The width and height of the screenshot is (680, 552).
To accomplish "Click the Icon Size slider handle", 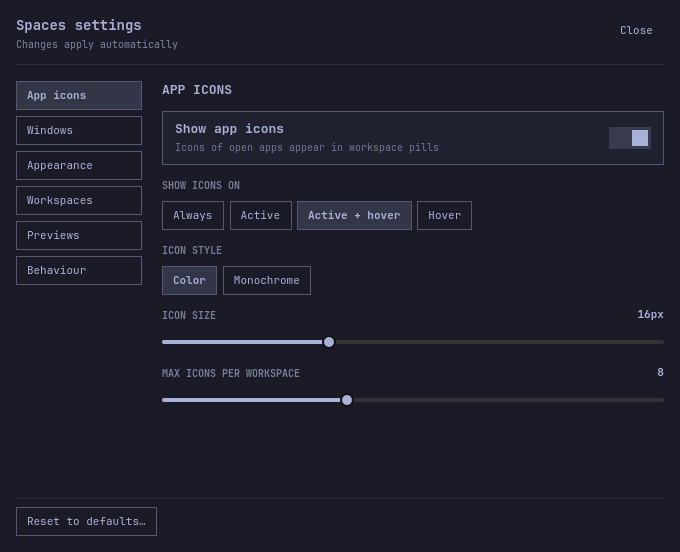I will (329, 342).
